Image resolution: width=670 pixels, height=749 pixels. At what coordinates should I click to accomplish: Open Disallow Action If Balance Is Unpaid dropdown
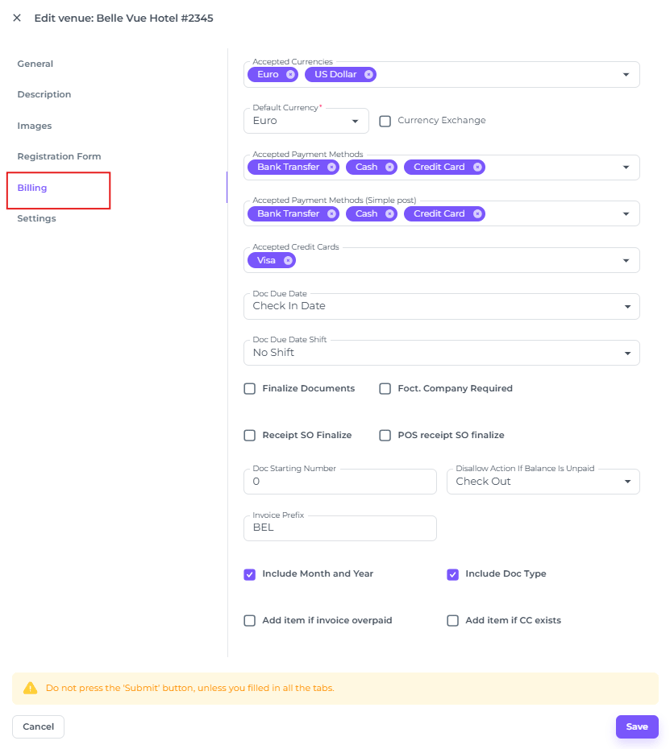(543, 482)
